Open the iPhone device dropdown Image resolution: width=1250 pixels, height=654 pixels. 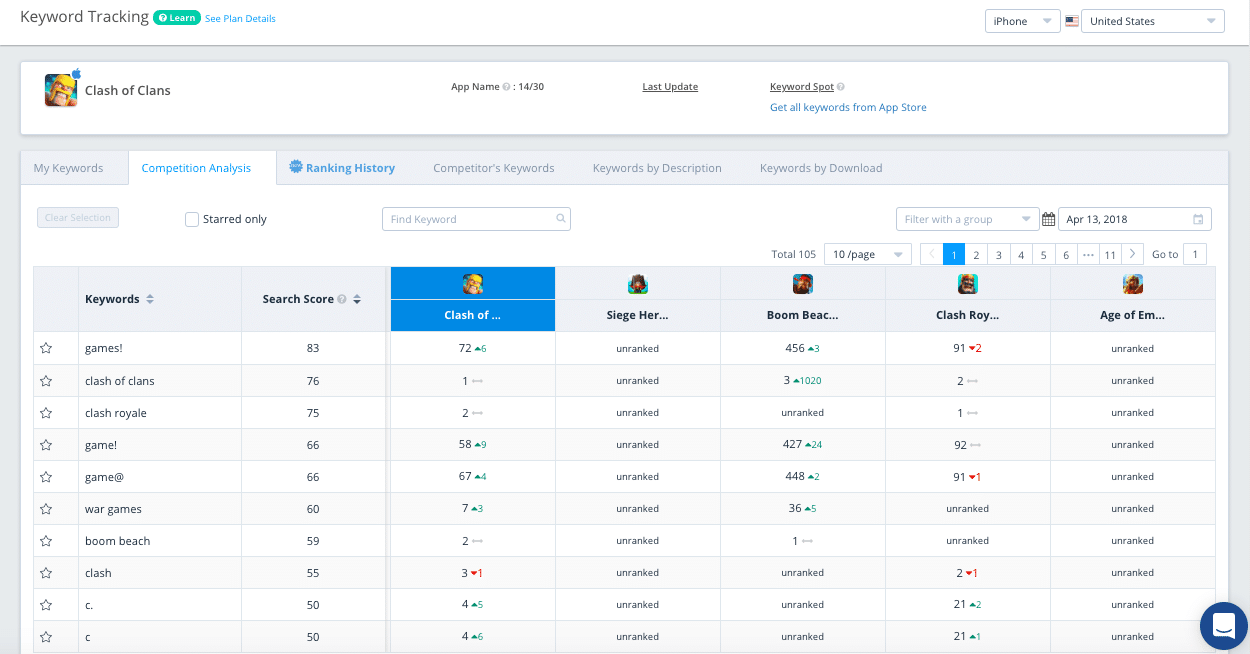(x=1022, y=21)
